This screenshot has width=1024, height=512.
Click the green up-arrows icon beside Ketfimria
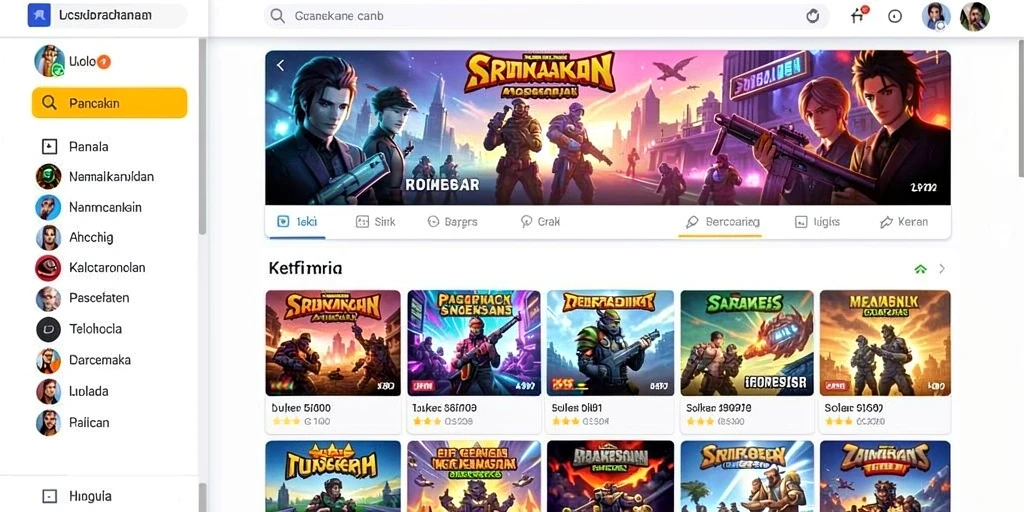920,268
